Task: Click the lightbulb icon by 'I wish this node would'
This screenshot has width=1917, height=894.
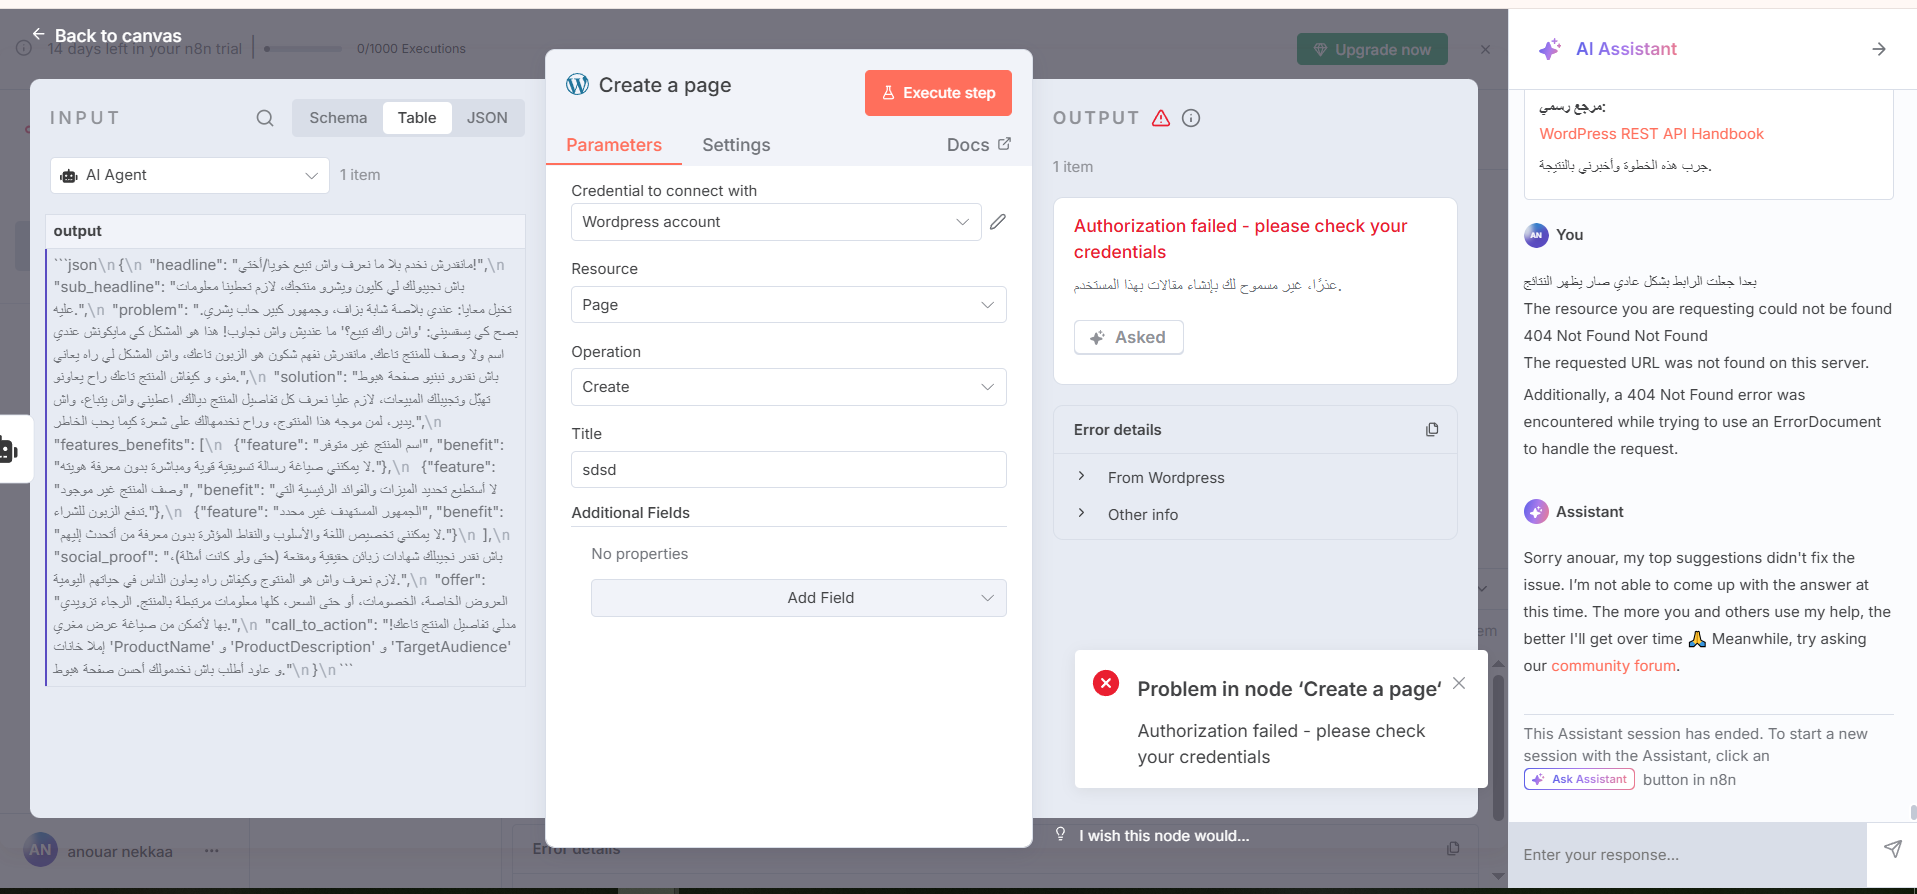Action: pos(1061,834)
